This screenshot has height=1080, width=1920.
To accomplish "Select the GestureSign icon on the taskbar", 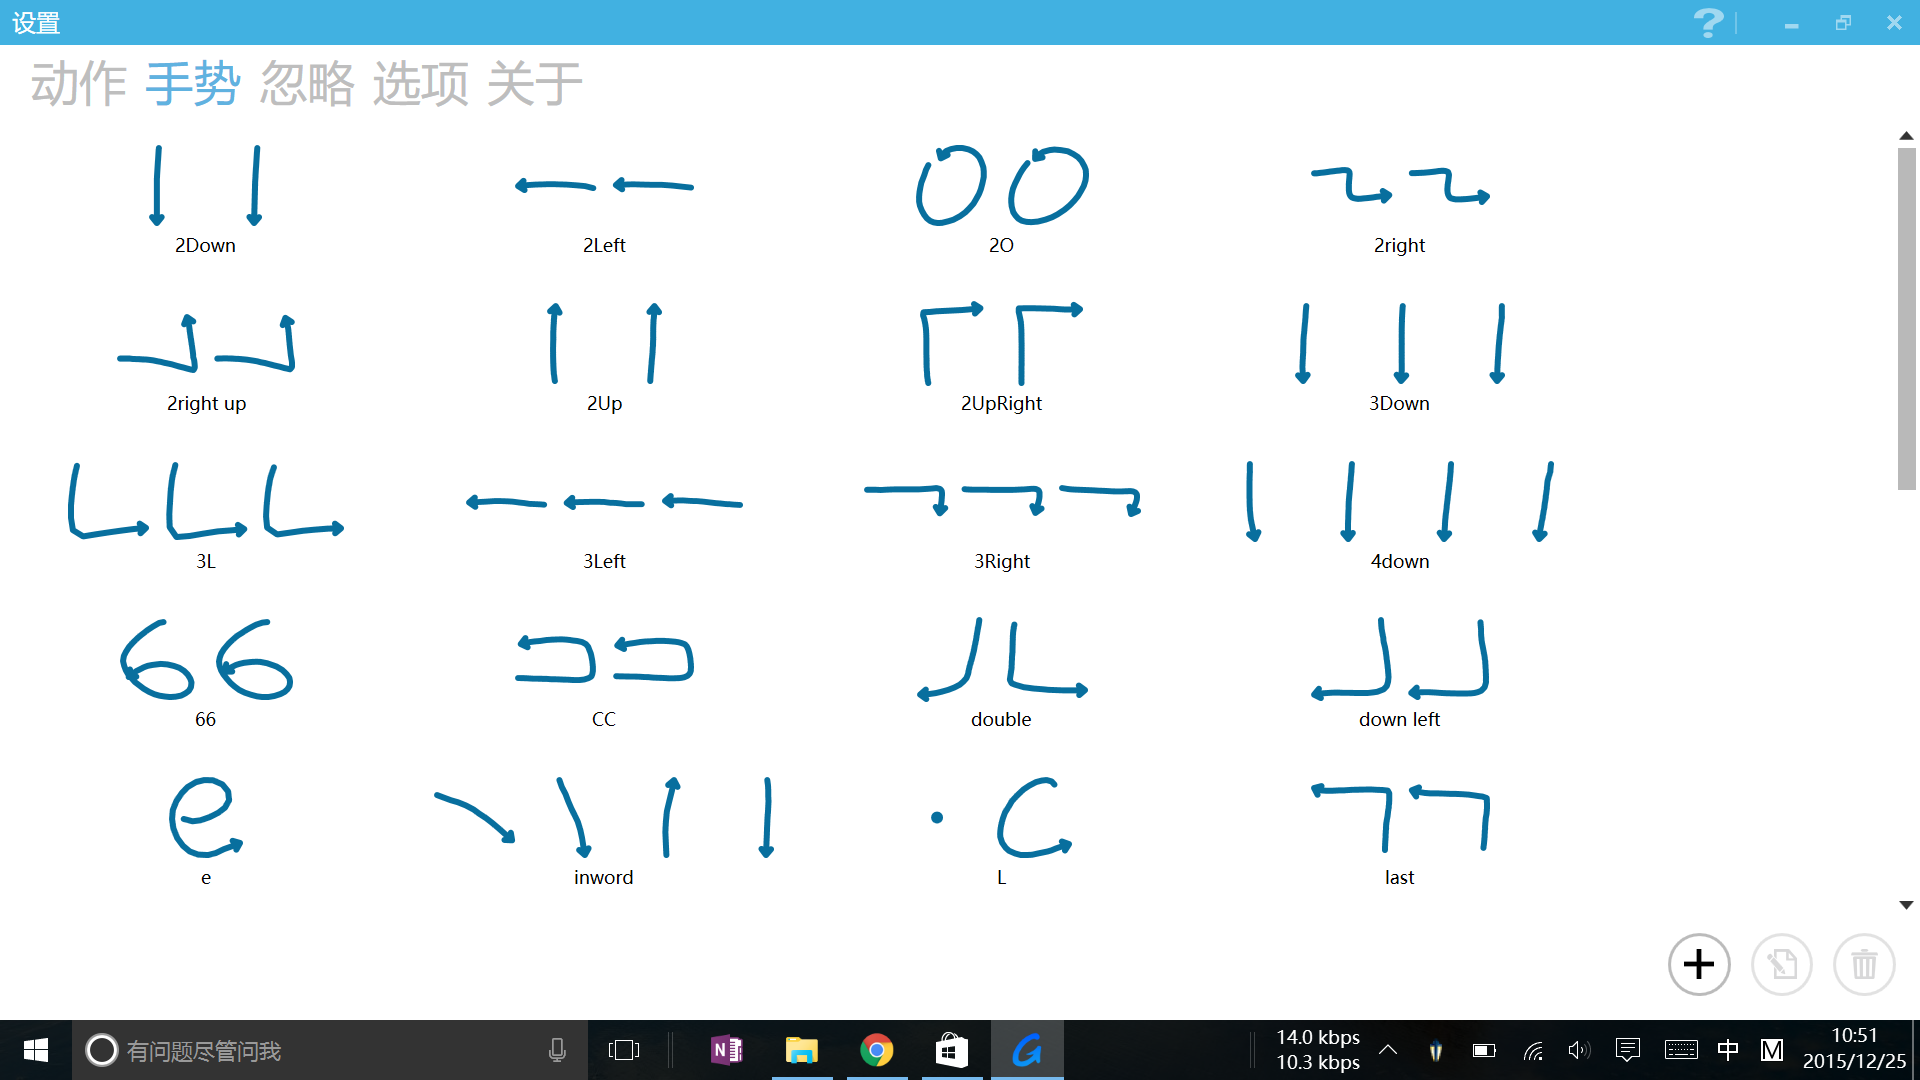I will pyautogui.click(x=1027, y=1050).
